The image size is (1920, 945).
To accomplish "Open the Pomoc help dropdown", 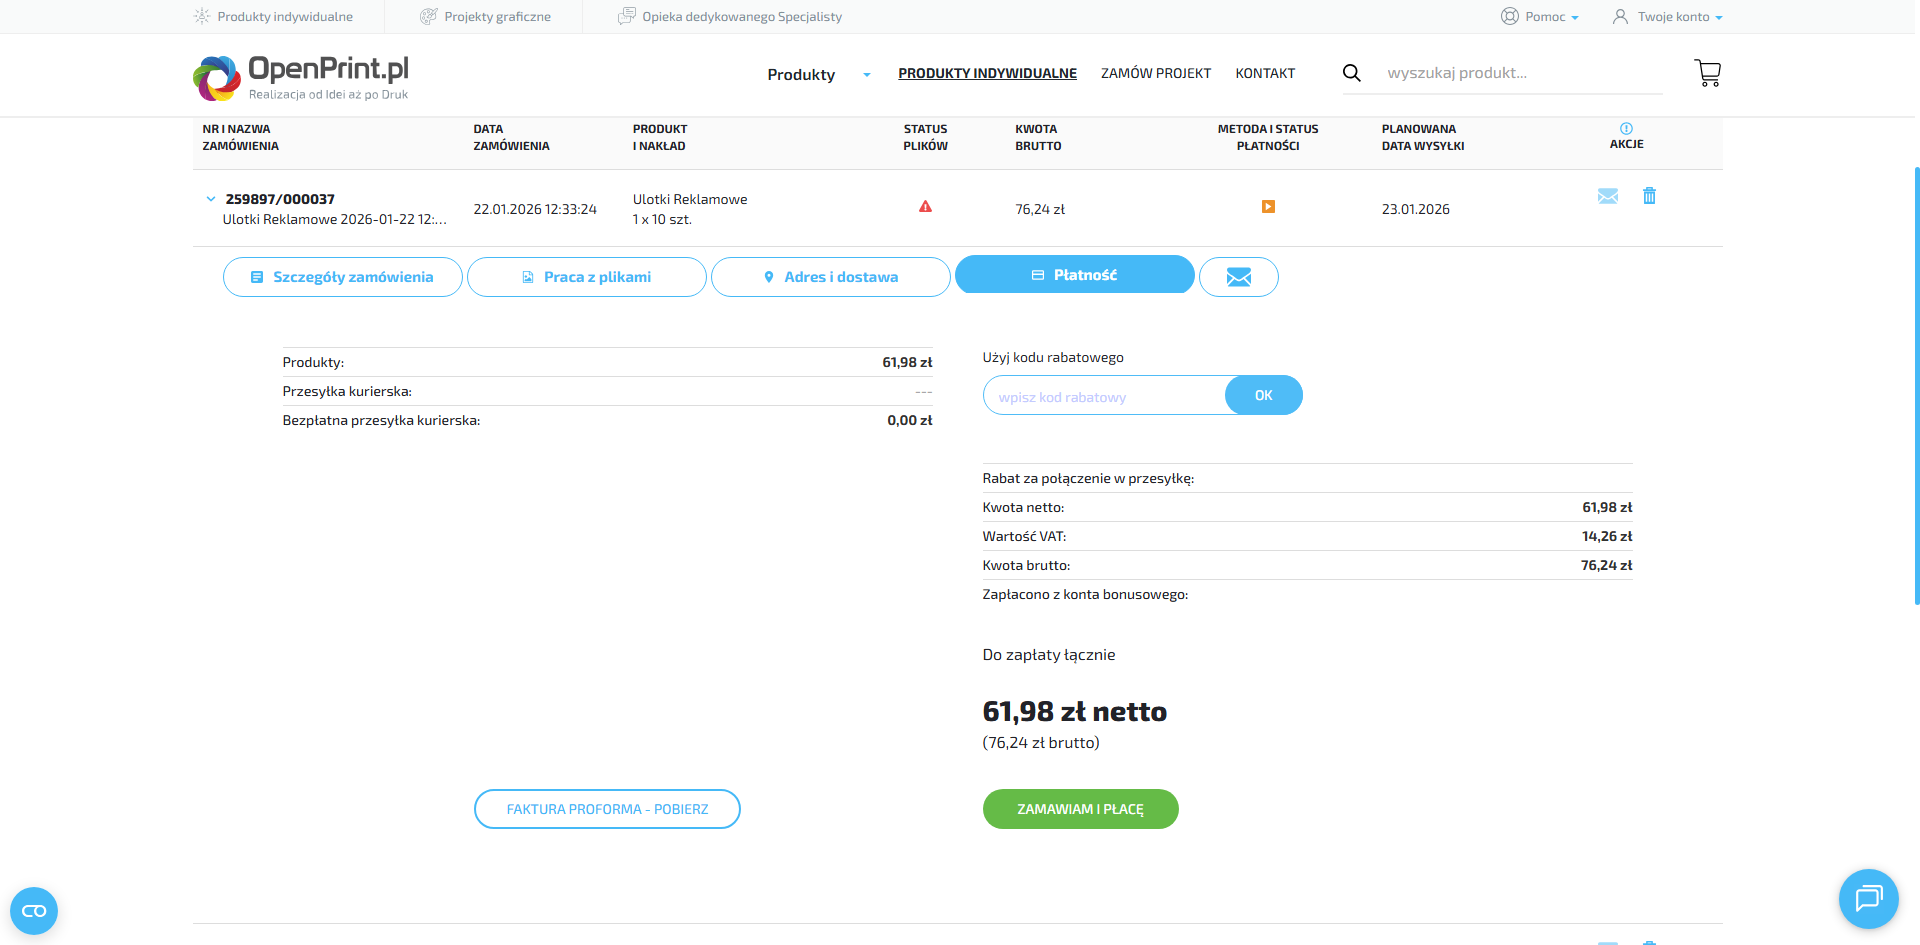I will click(1540, 17).
